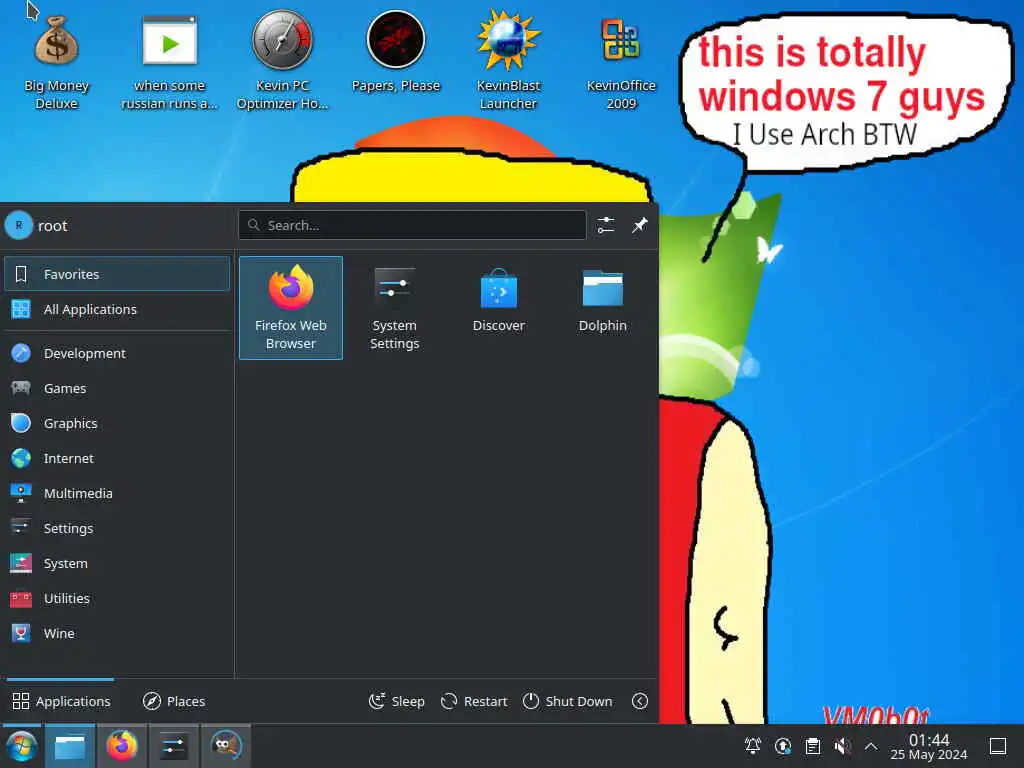This screenshot has height=768, width=1024.
Task: Select Favorites category
Action: [x=117, y=274]
